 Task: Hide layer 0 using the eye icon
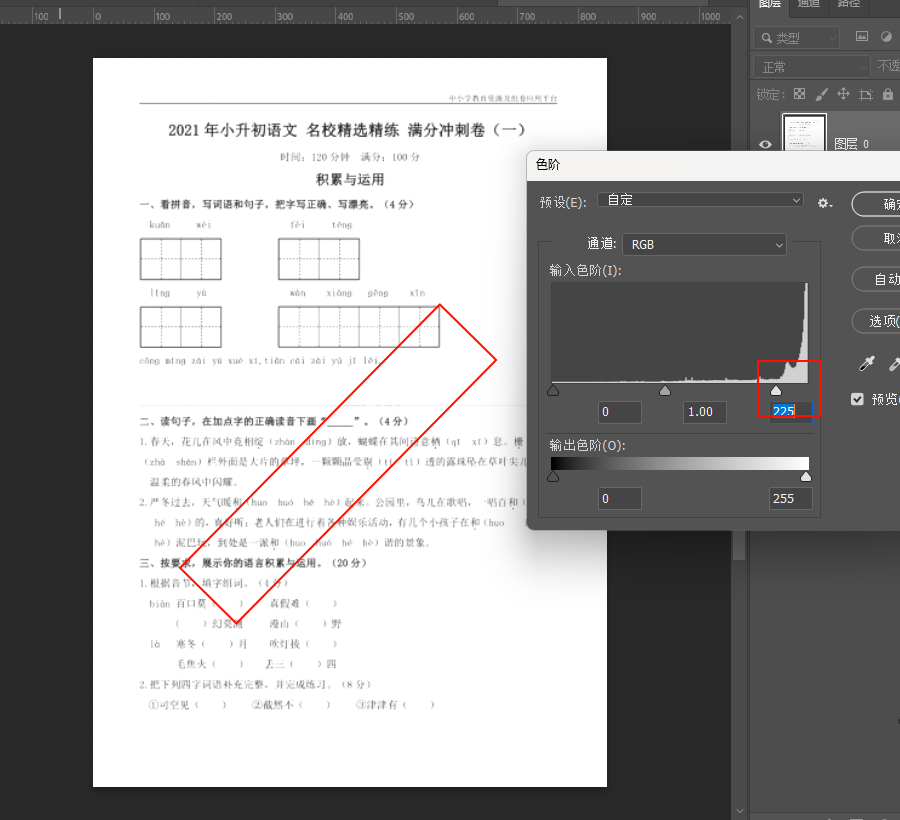click(x=766, y=144)
